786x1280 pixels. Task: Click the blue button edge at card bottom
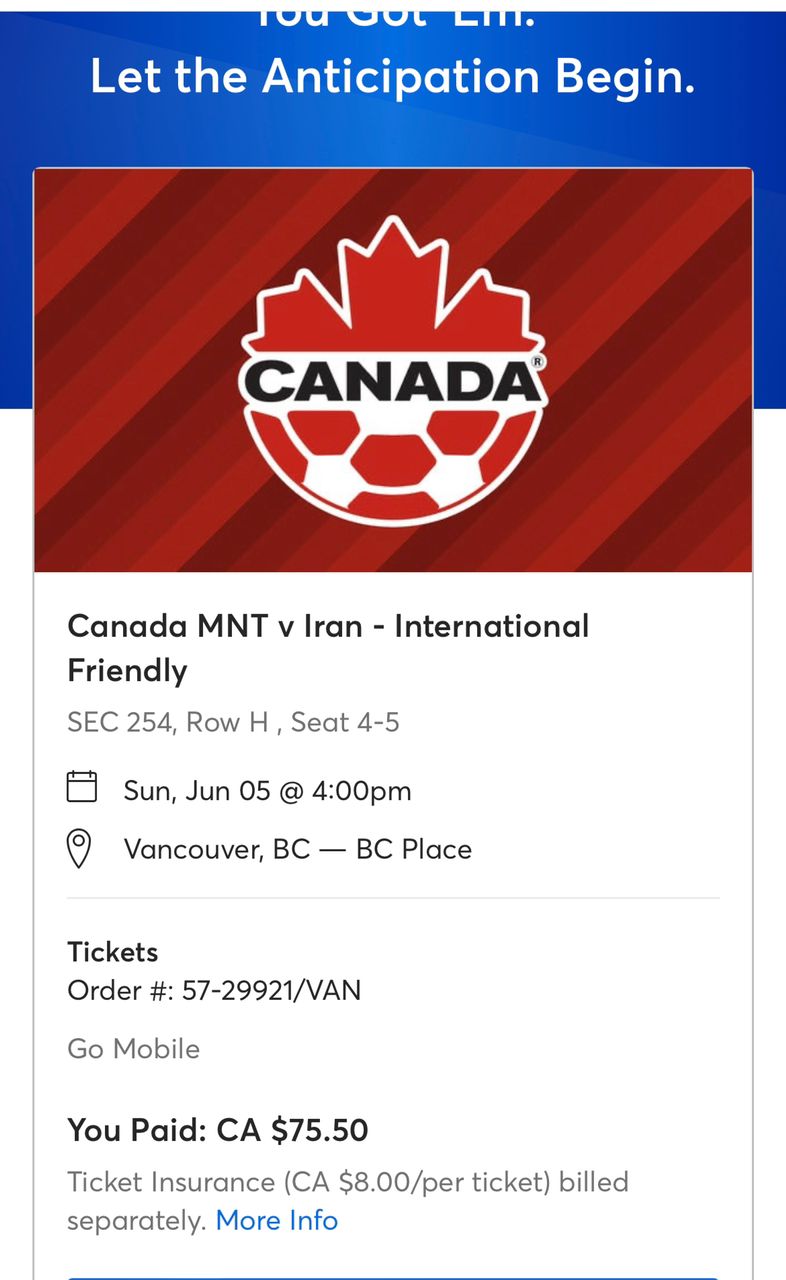tap(393, 1276)
